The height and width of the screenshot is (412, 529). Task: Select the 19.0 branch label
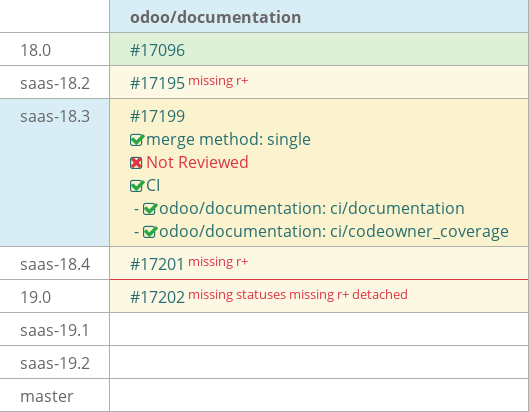click(35, 297)
